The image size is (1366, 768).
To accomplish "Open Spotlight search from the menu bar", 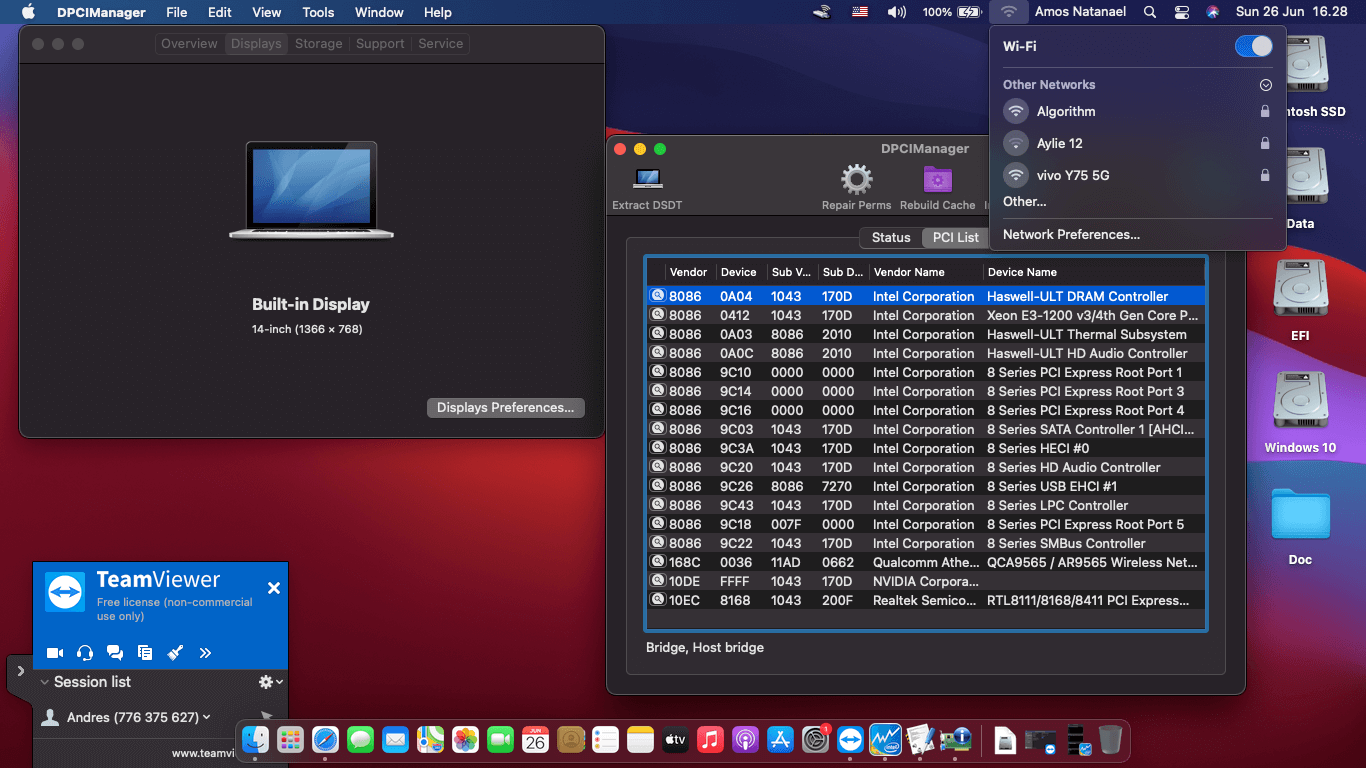I will coord(1149,12).
